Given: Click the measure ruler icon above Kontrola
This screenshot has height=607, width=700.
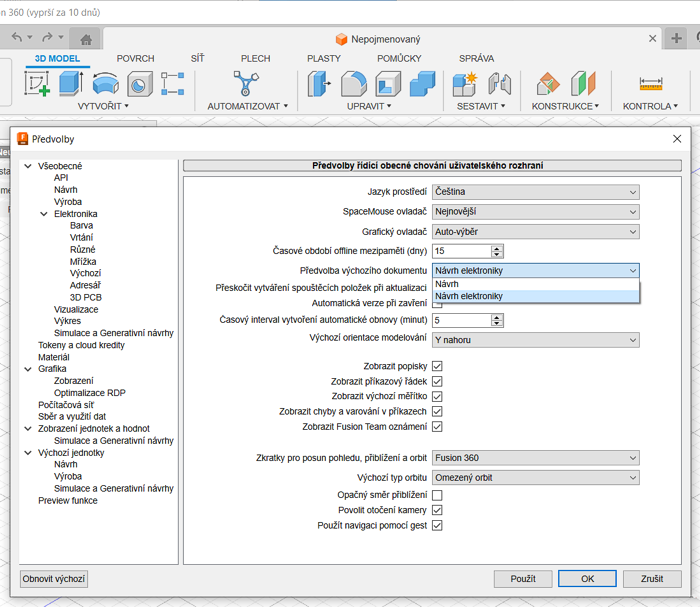Looking at the screenshot, I should pos(651,84).
